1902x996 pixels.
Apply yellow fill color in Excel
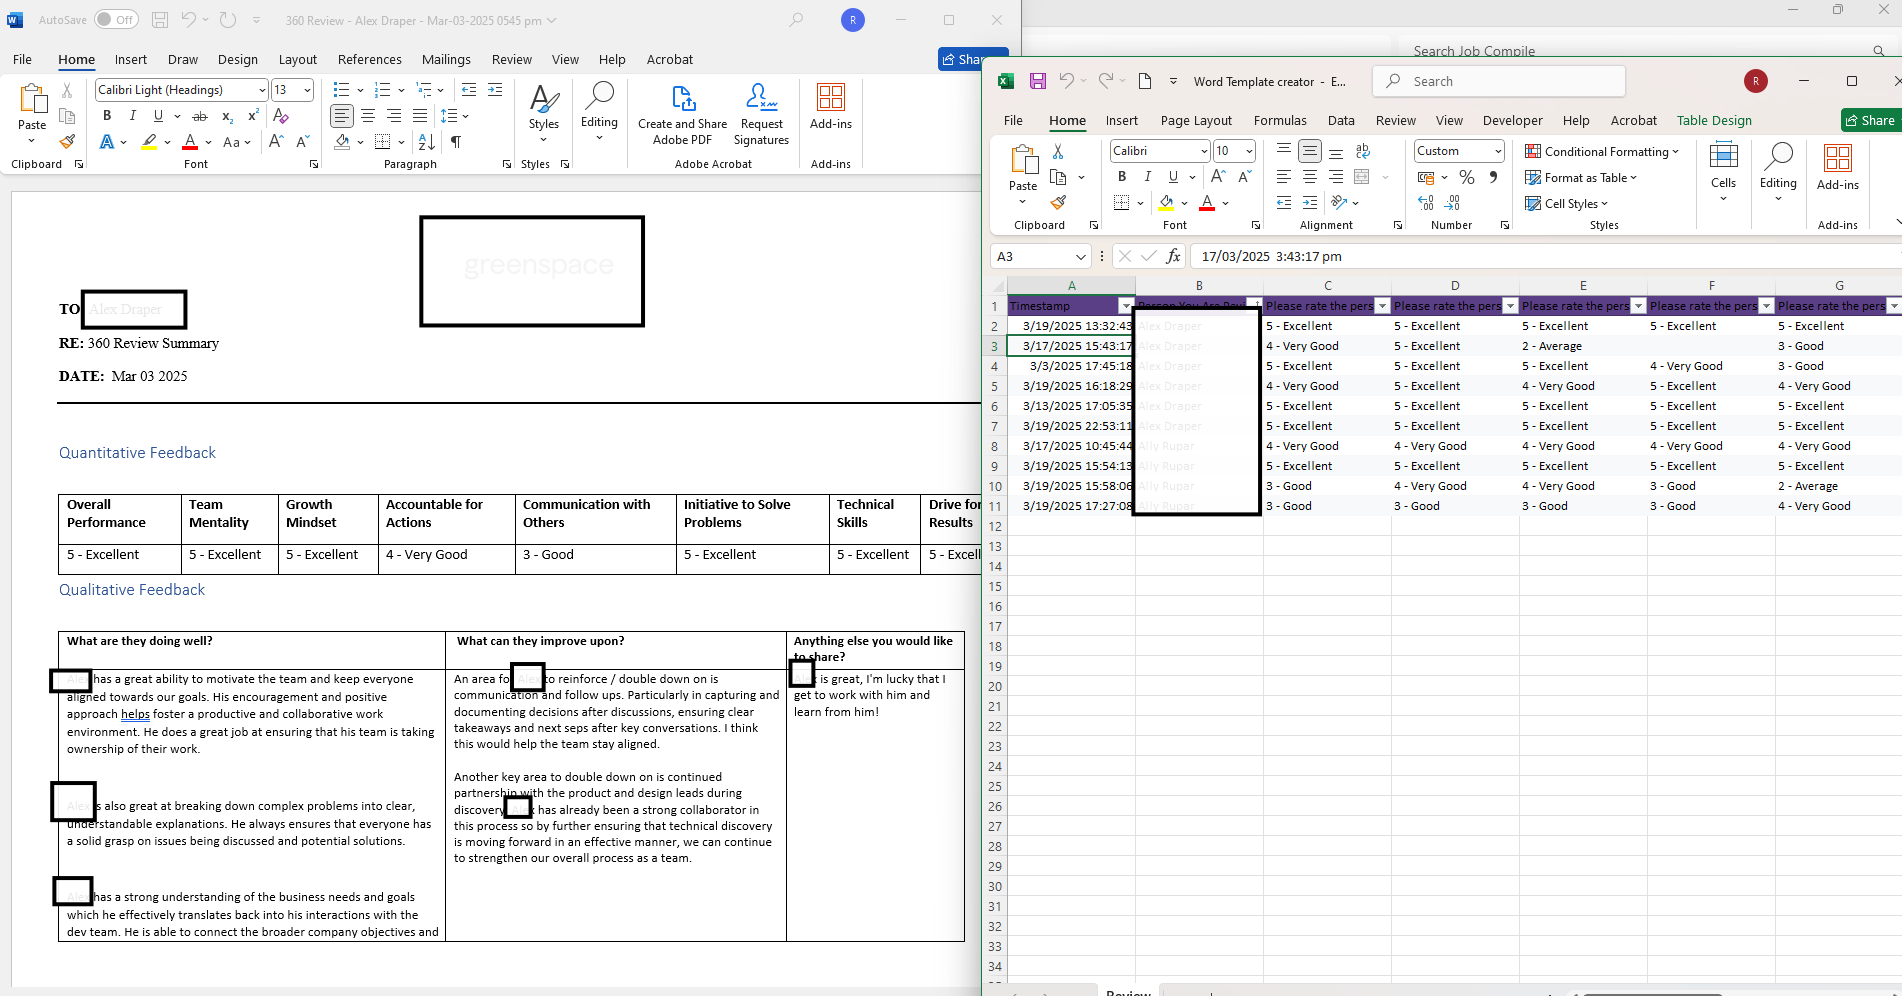click(x=1166, y=203)
